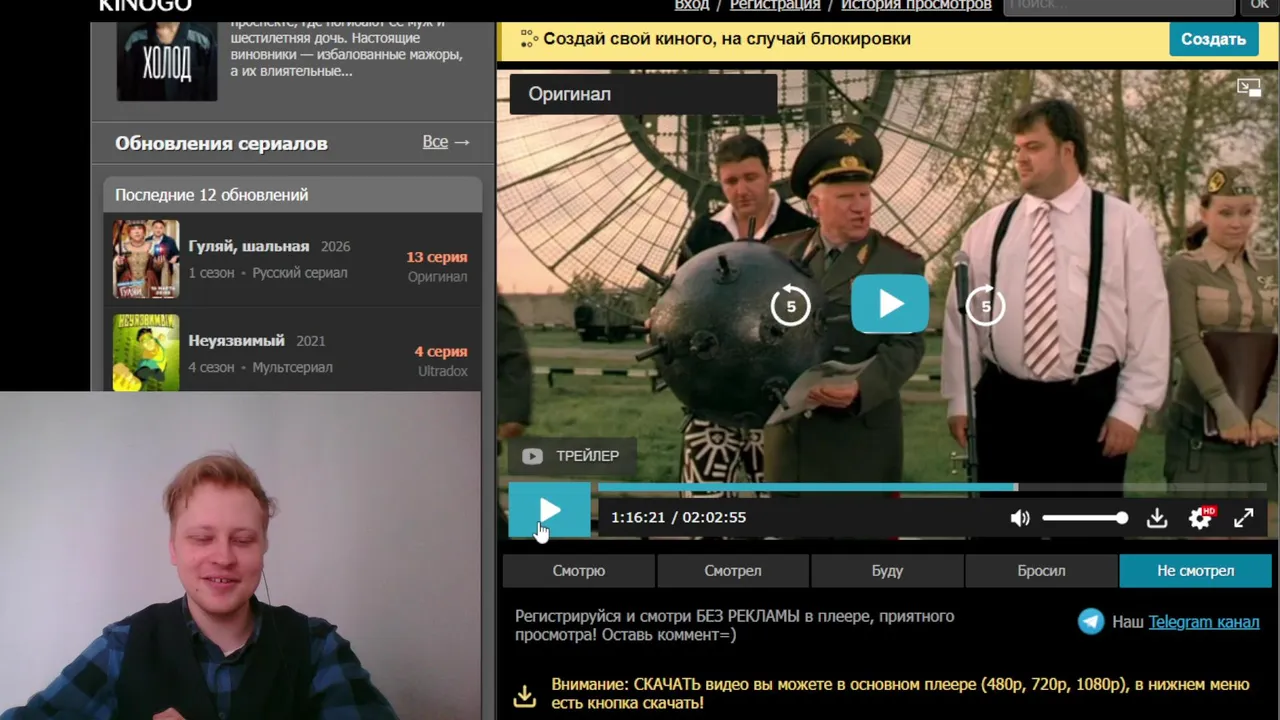1280x720 pixels.
Task: Open the Неуязвимый poster thumbnail
Action: pyautogui.click(x=146, y=353)
